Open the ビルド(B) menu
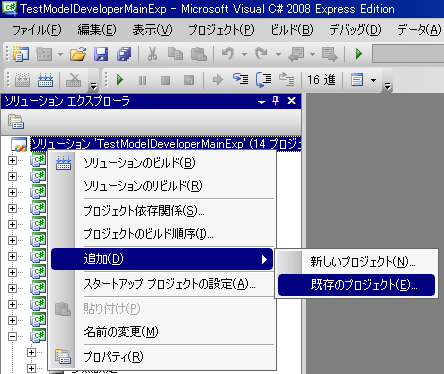Viewport: 444px width, 374px height. click(x=292, y=30)
